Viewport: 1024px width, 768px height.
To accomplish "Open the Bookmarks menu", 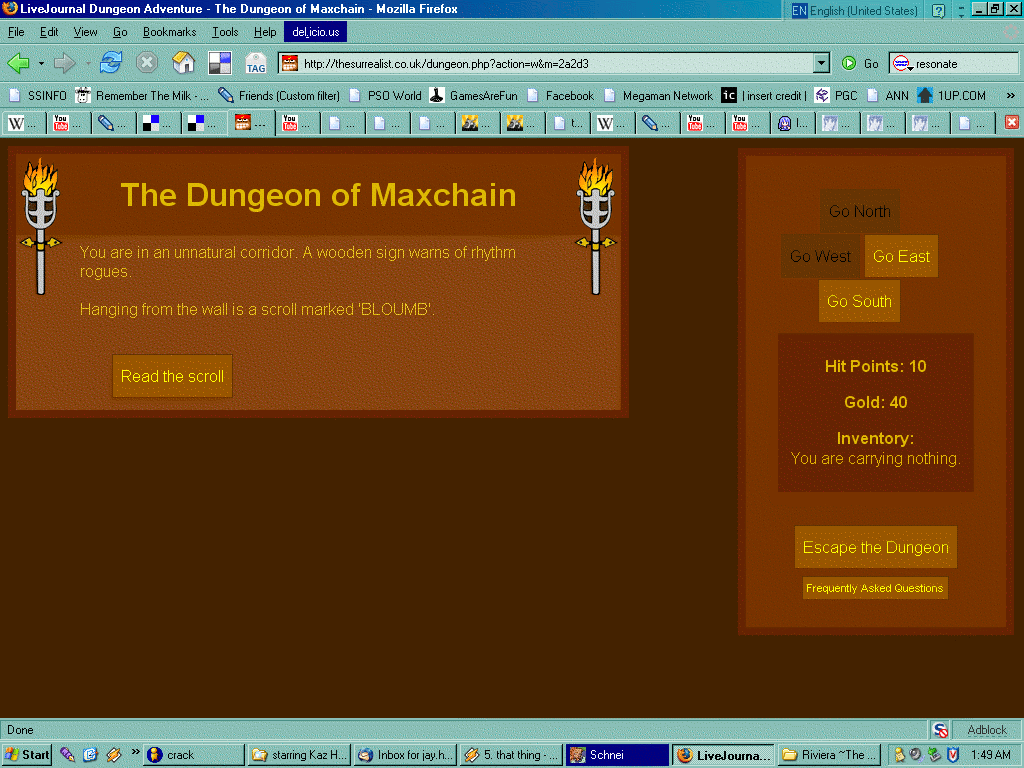I will click(169, 32).
